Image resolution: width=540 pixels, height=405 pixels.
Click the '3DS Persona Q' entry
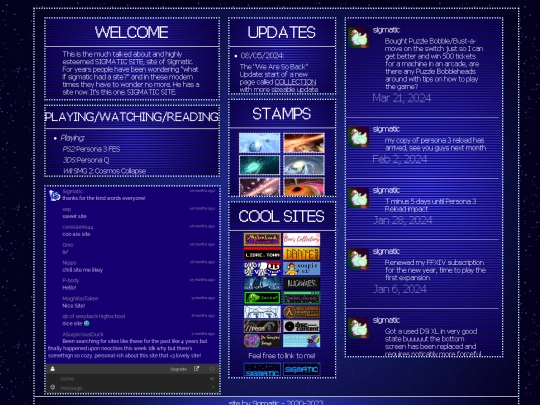(86, 160)
